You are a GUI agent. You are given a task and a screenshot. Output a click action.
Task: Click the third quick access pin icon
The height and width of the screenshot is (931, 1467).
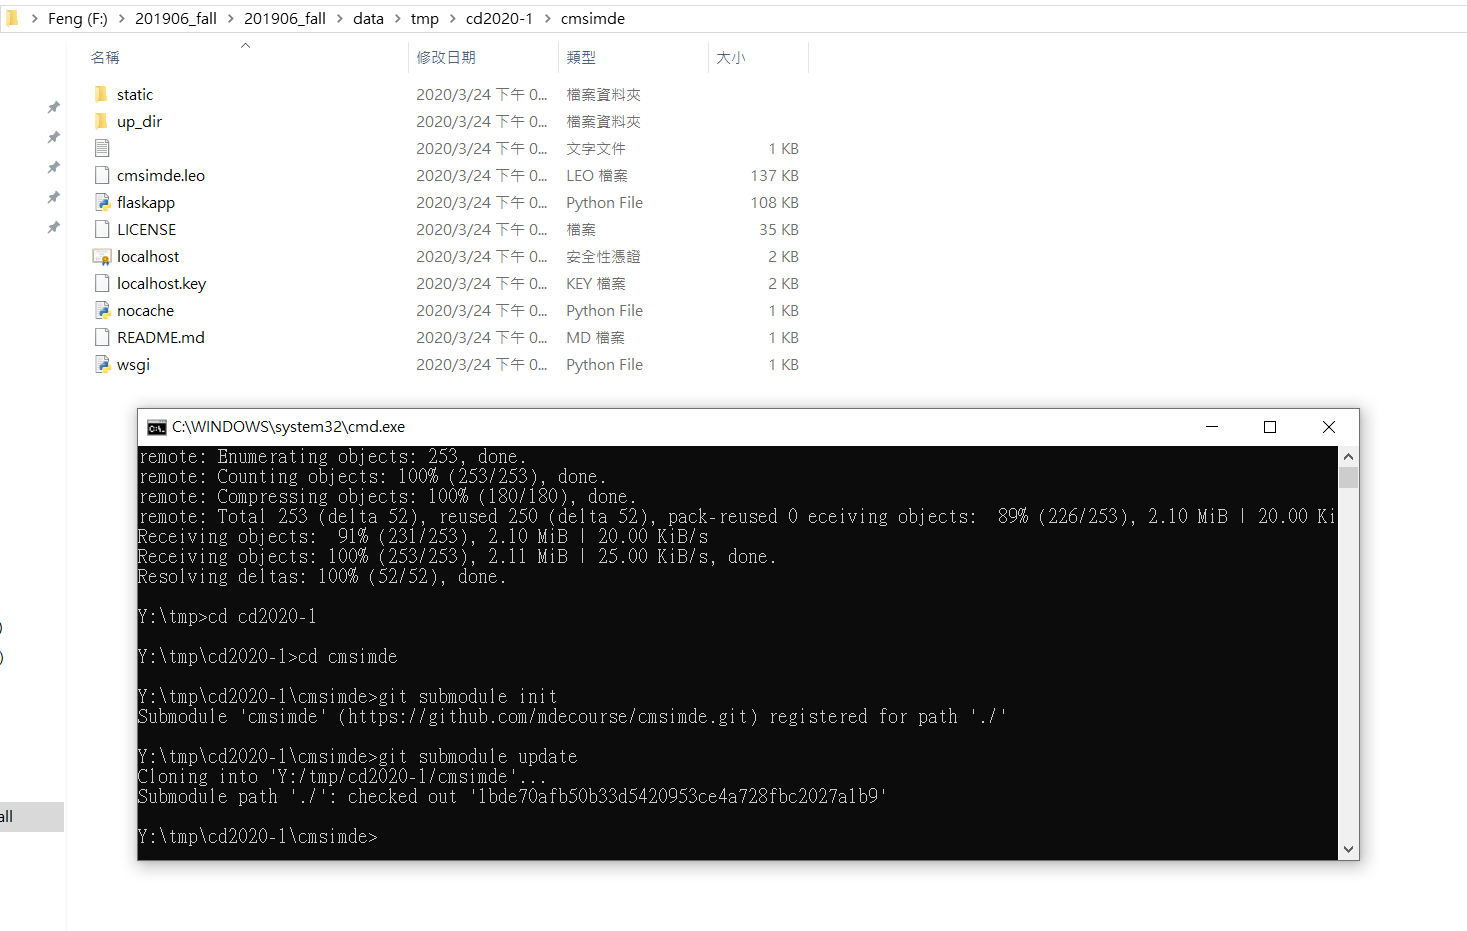tap(54, 167)
